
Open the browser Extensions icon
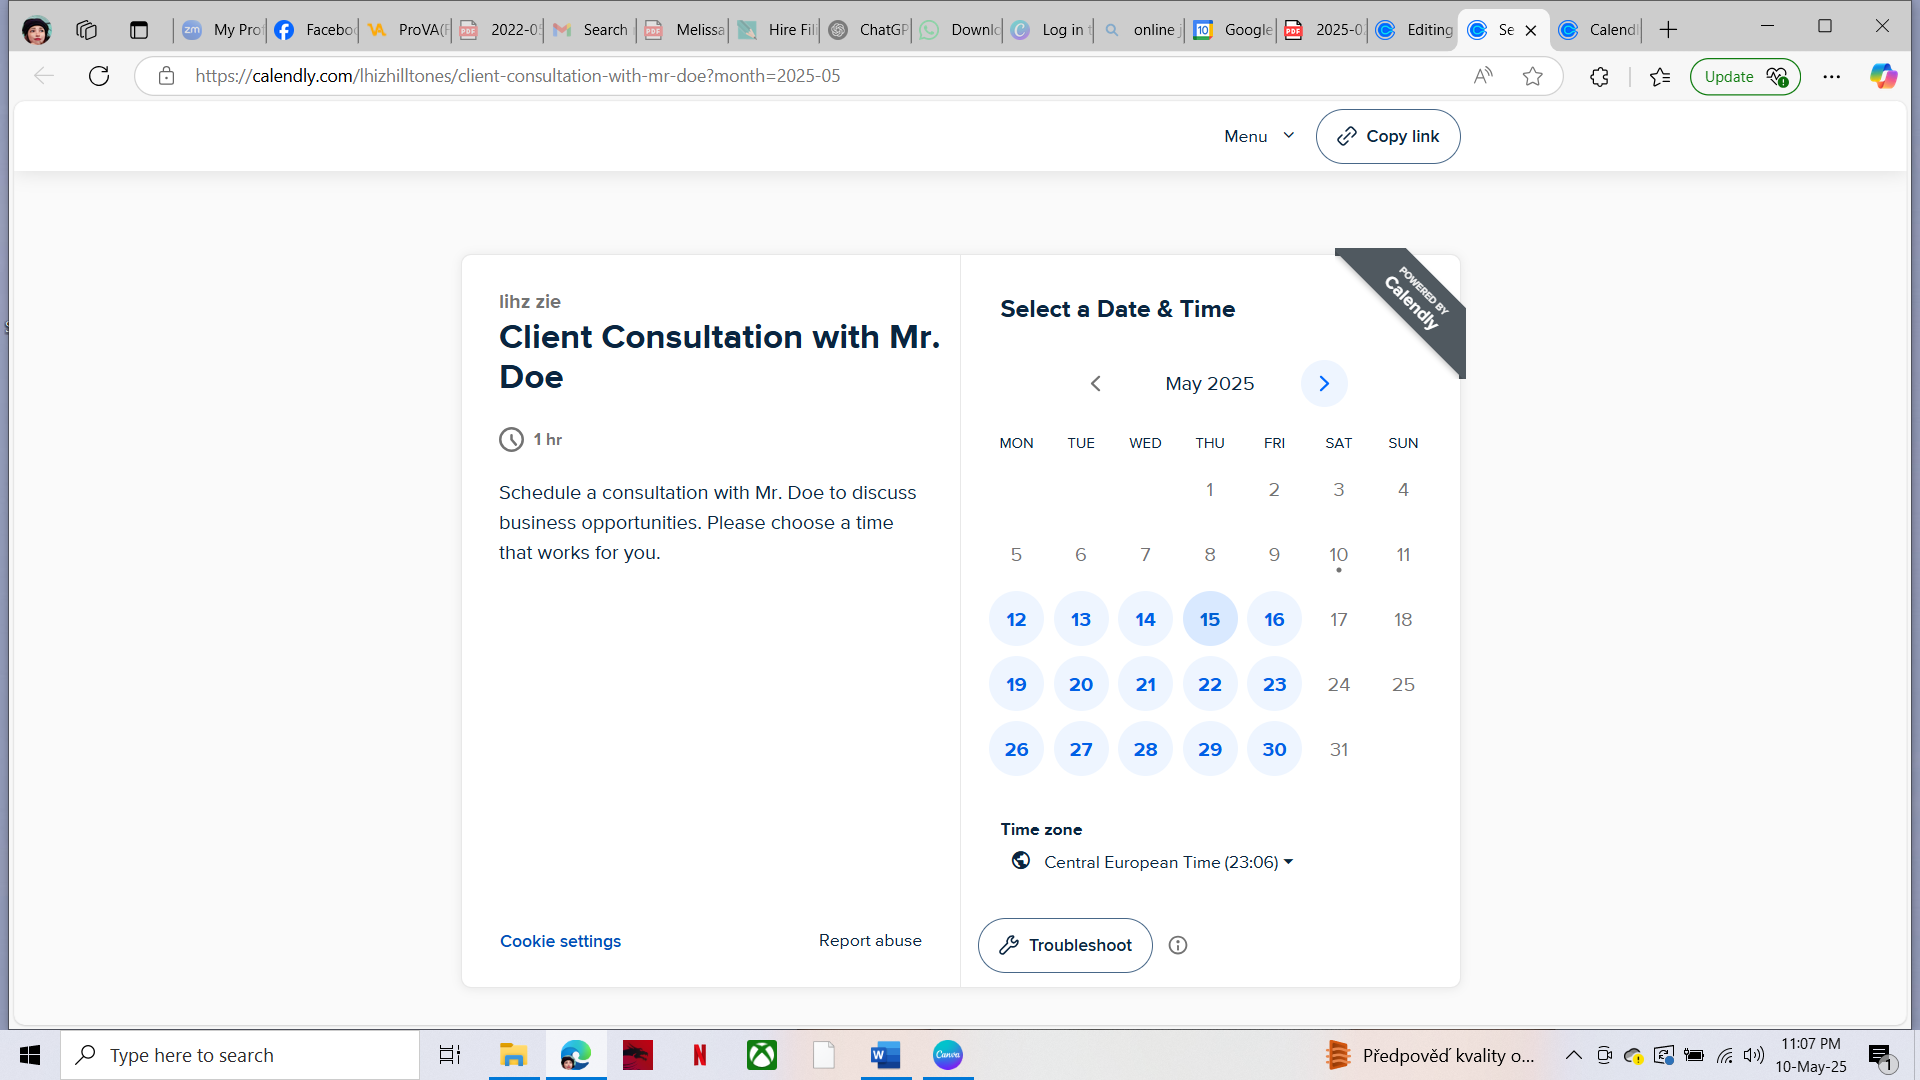[x=1599, y=76]
